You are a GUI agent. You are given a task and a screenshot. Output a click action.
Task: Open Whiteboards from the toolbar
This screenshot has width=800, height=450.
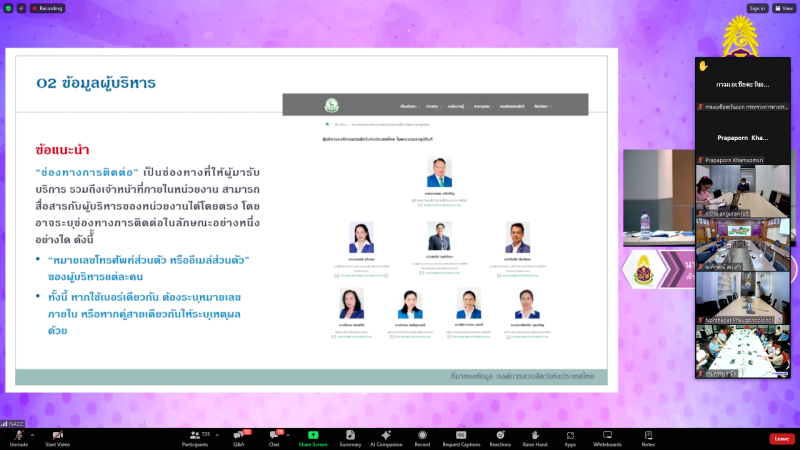tap(607, 437)
